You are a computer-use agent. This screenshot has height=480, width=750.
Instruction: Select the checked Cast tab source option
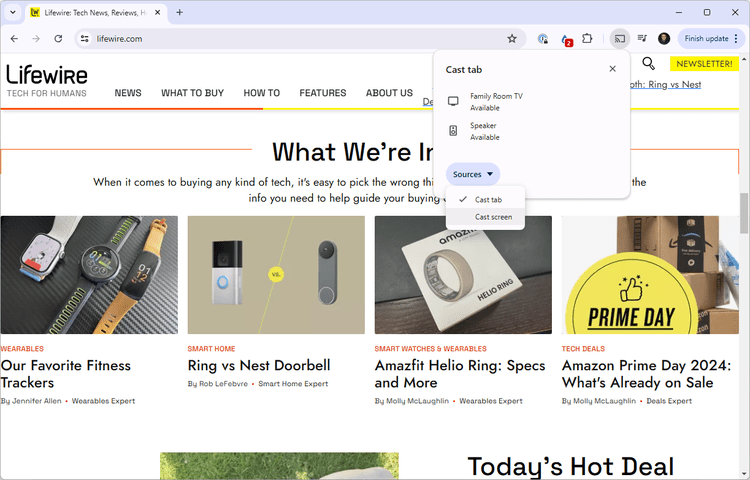[485, 199]
